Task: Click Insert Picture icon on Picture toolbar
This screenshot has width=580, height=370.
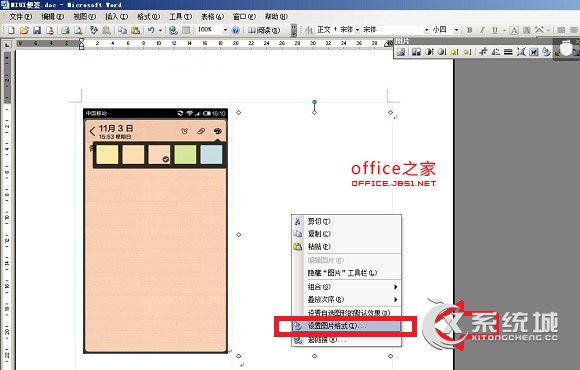Action: [x=401, y=52]
